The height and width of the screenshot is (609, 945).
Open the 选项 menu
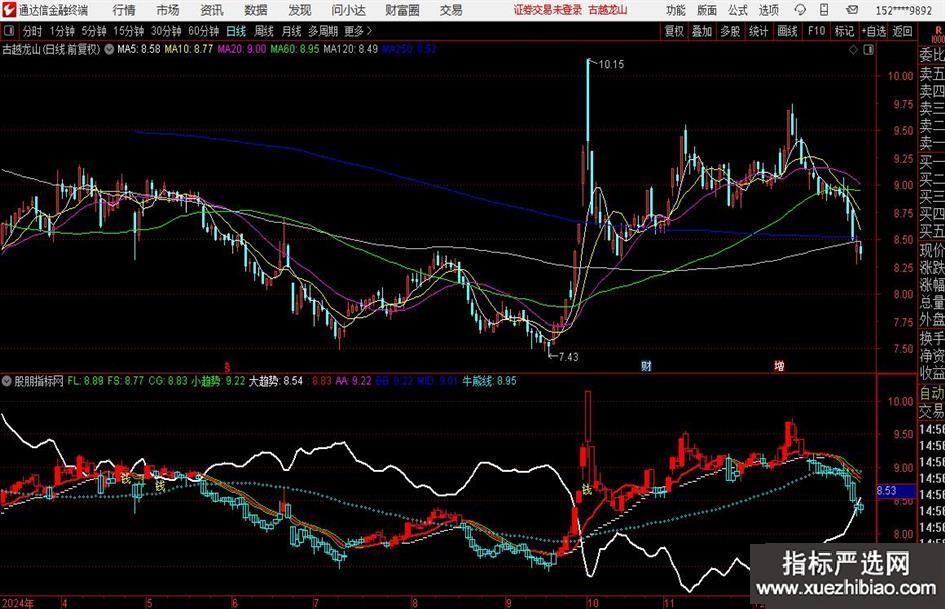pos(768,10)
